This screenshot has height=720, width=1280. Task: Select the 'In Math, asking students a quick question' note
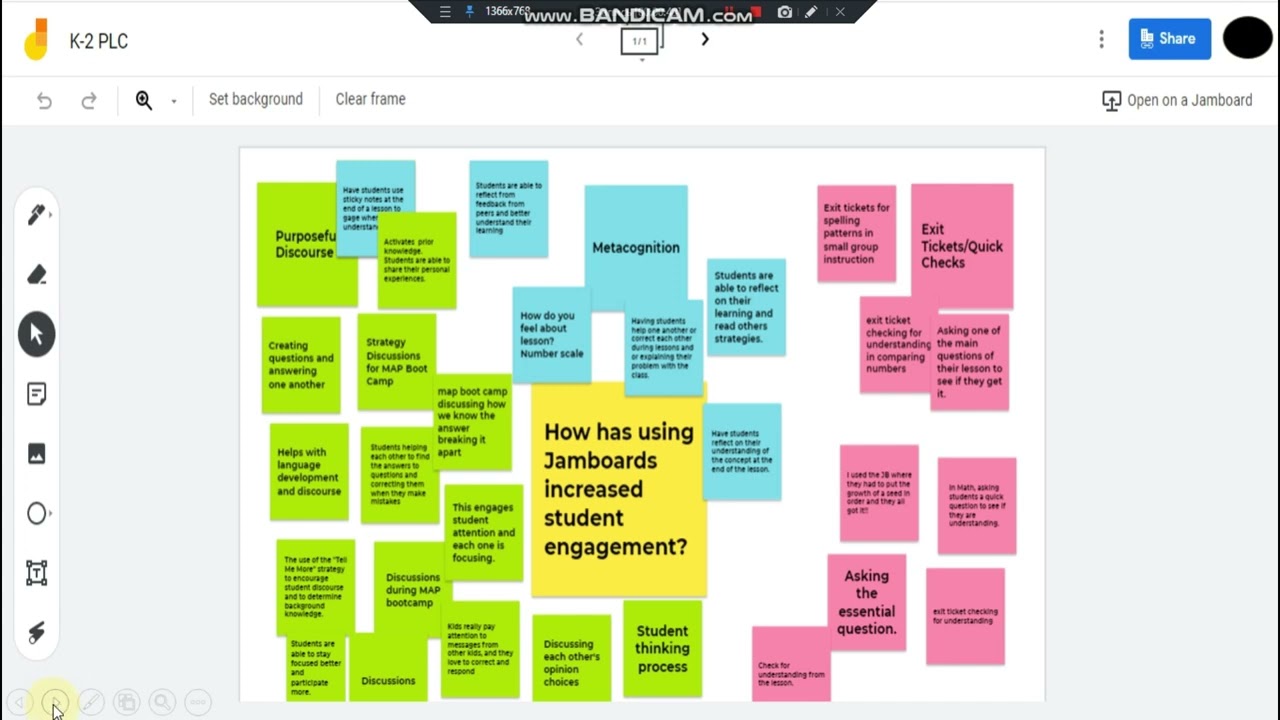click(x=977, y=506)
